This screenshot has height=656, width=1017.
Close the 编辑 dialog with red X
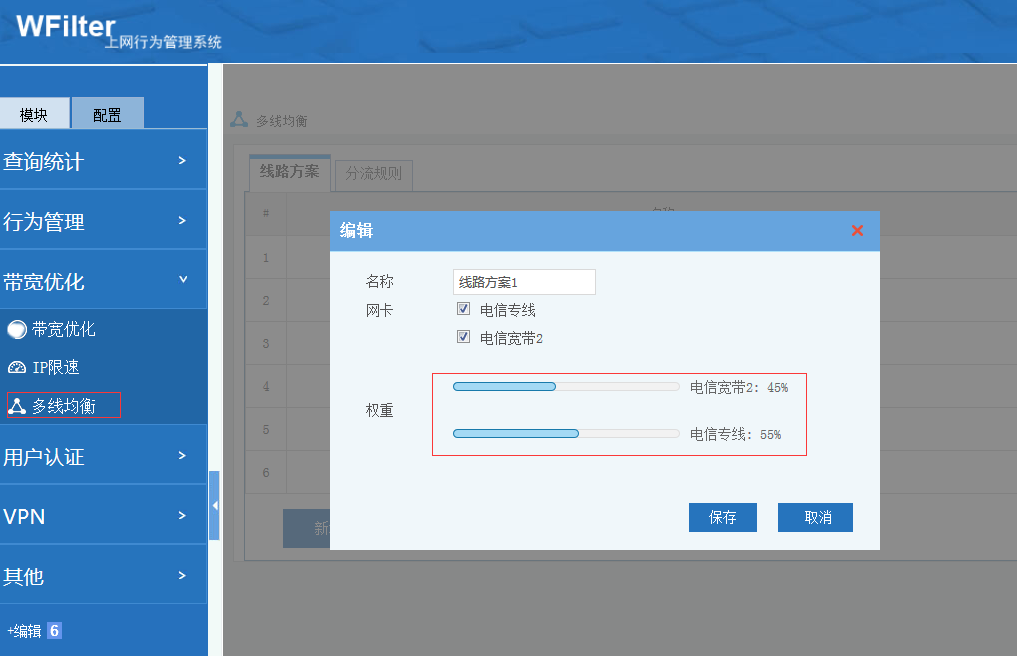pos(857,231)
